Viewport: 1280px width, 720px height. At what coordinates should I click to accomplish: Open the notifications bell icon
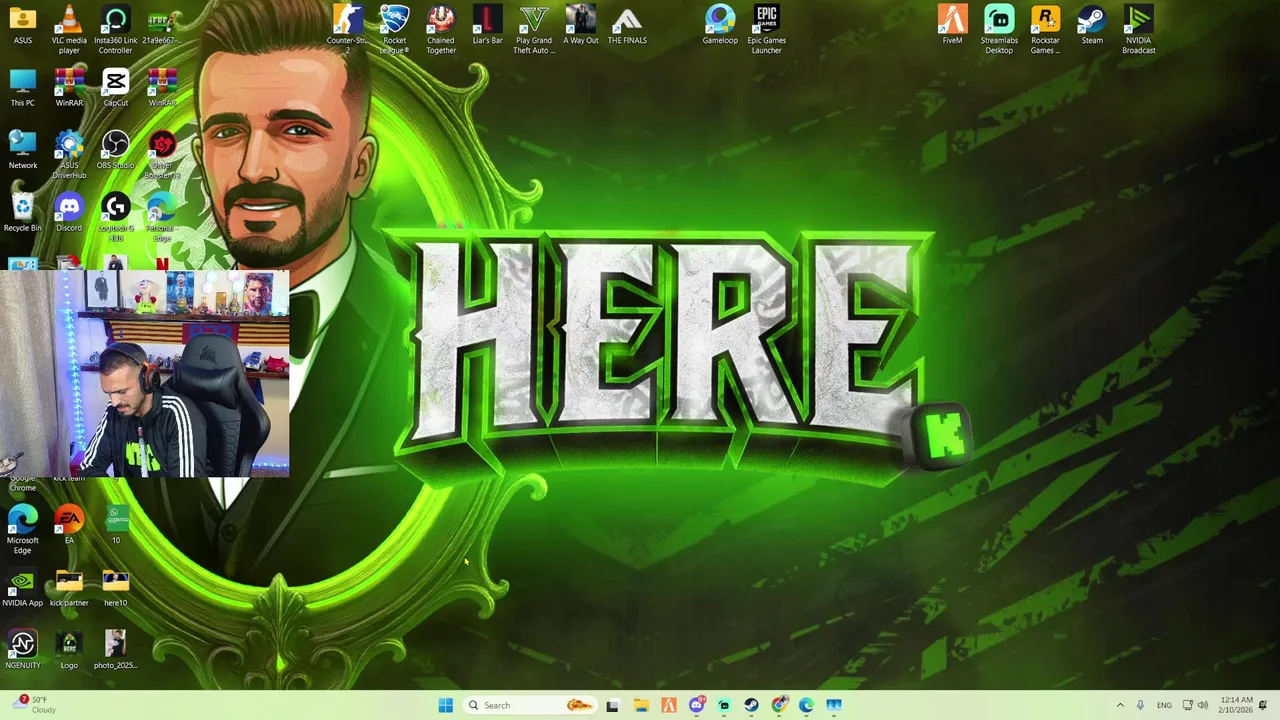(1263, 705)
